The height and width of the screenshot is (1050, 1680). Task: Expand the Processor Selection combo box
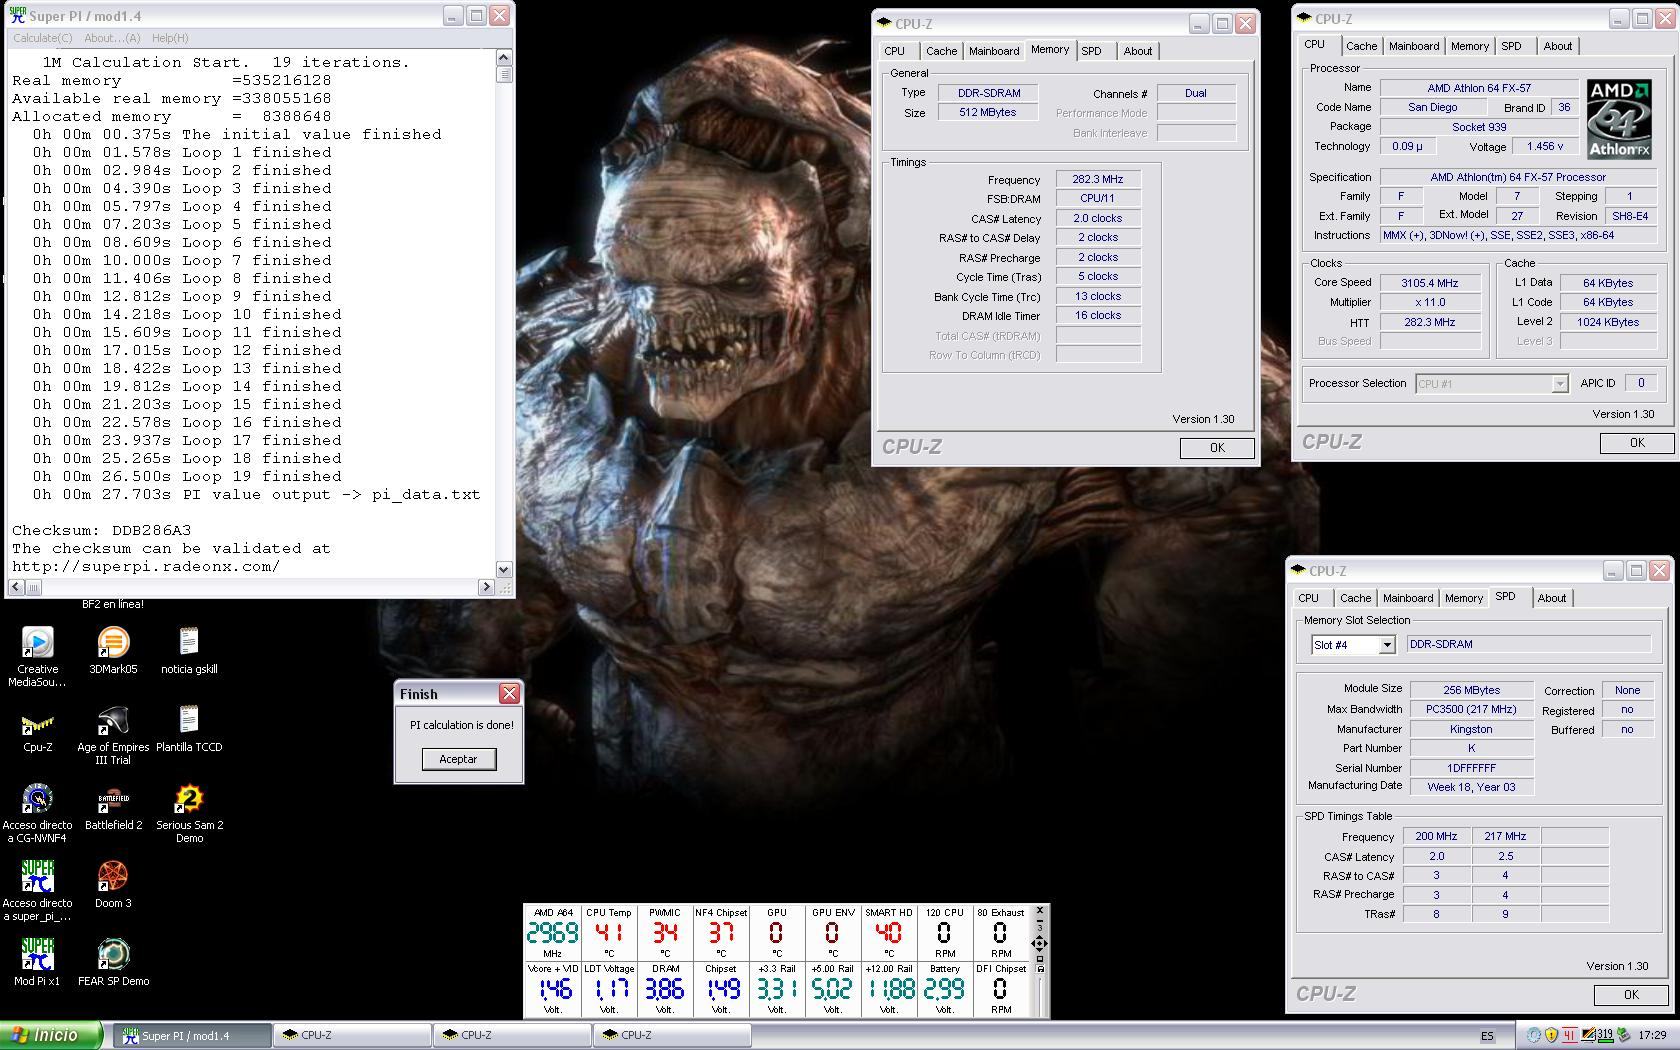tap(1558, 384)
